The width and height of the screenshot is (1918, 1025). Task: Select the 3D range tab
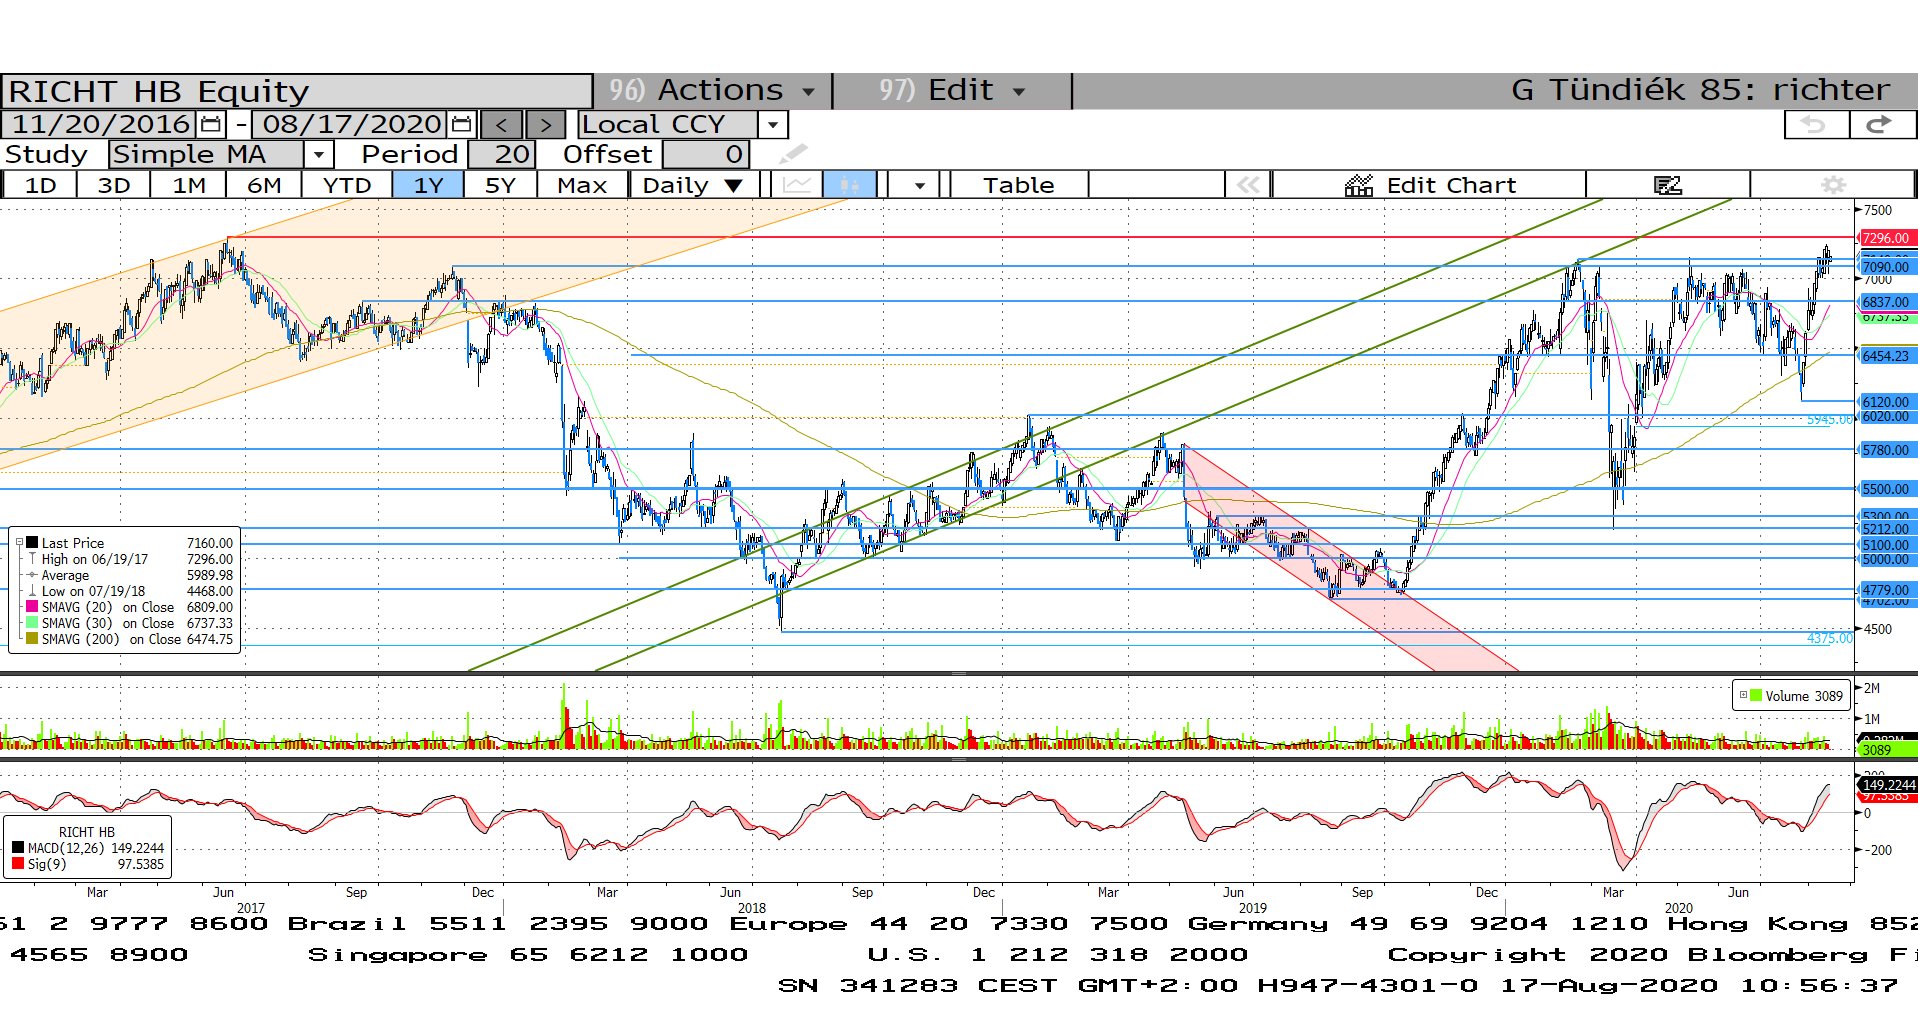point(114,185)
